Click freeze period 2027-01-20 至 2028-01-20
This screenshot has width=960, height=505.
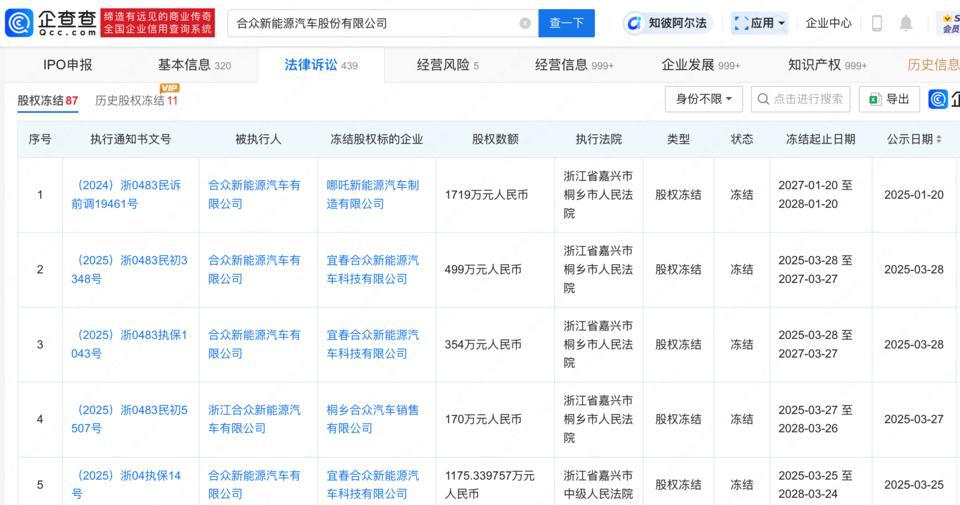(x=815, y=195)
